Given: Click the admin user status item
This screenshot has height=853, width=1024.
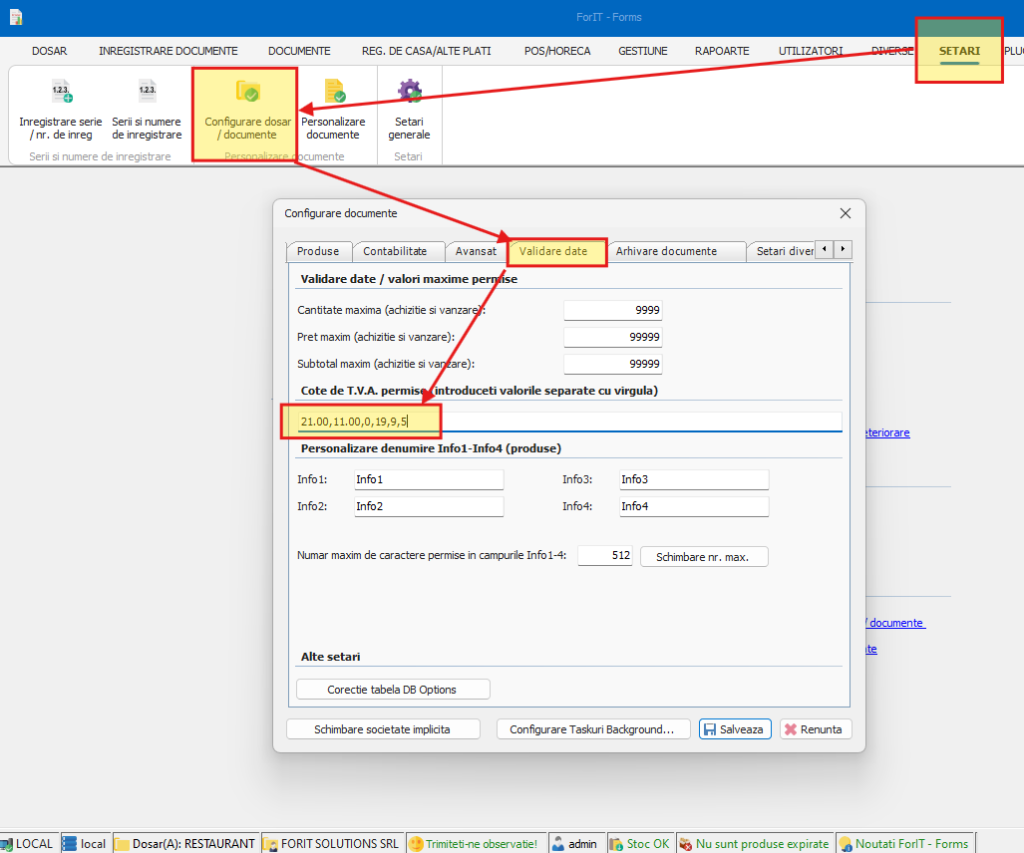Looking at the screenshot, I should point(575,843).
